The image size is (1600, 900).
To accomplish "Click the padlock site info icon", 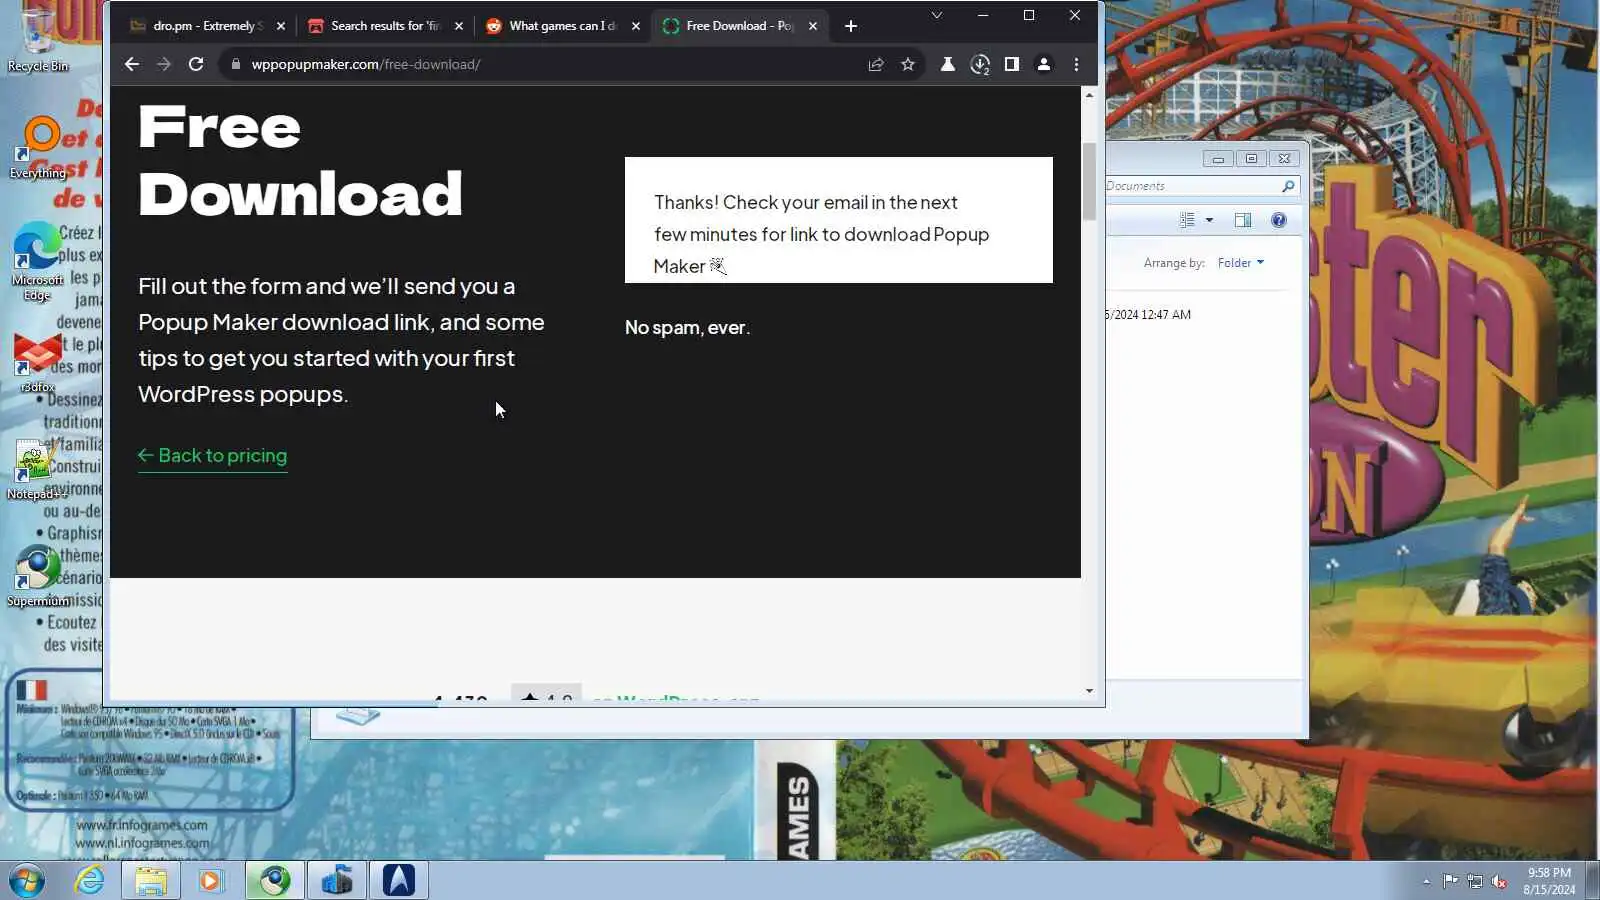I will [x=236, y=64].
